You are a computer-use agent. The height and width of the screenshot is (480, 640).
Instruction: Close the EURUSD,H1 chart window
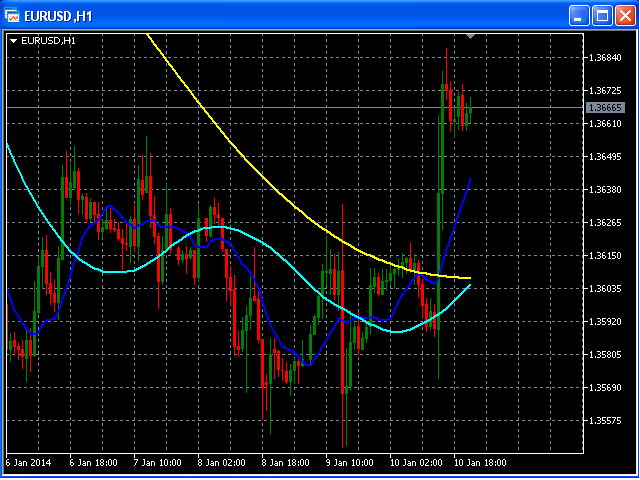pos(624,15)
